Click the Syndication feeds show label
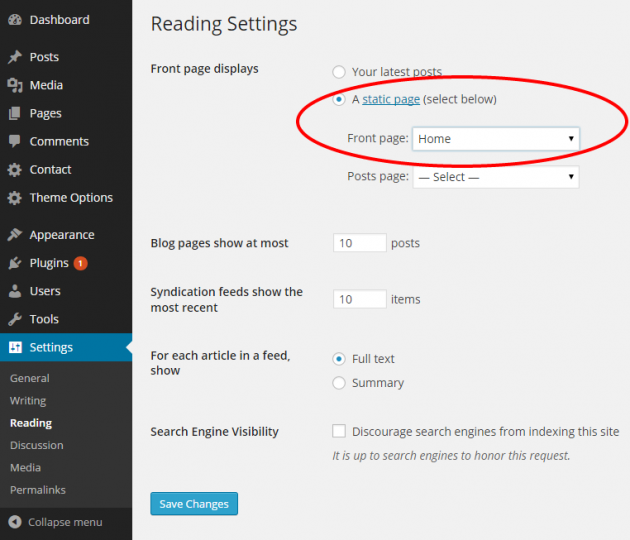Image resolution: width=630 pixels, height=540 pixels. pyautogui.click(x=227, y=299)
